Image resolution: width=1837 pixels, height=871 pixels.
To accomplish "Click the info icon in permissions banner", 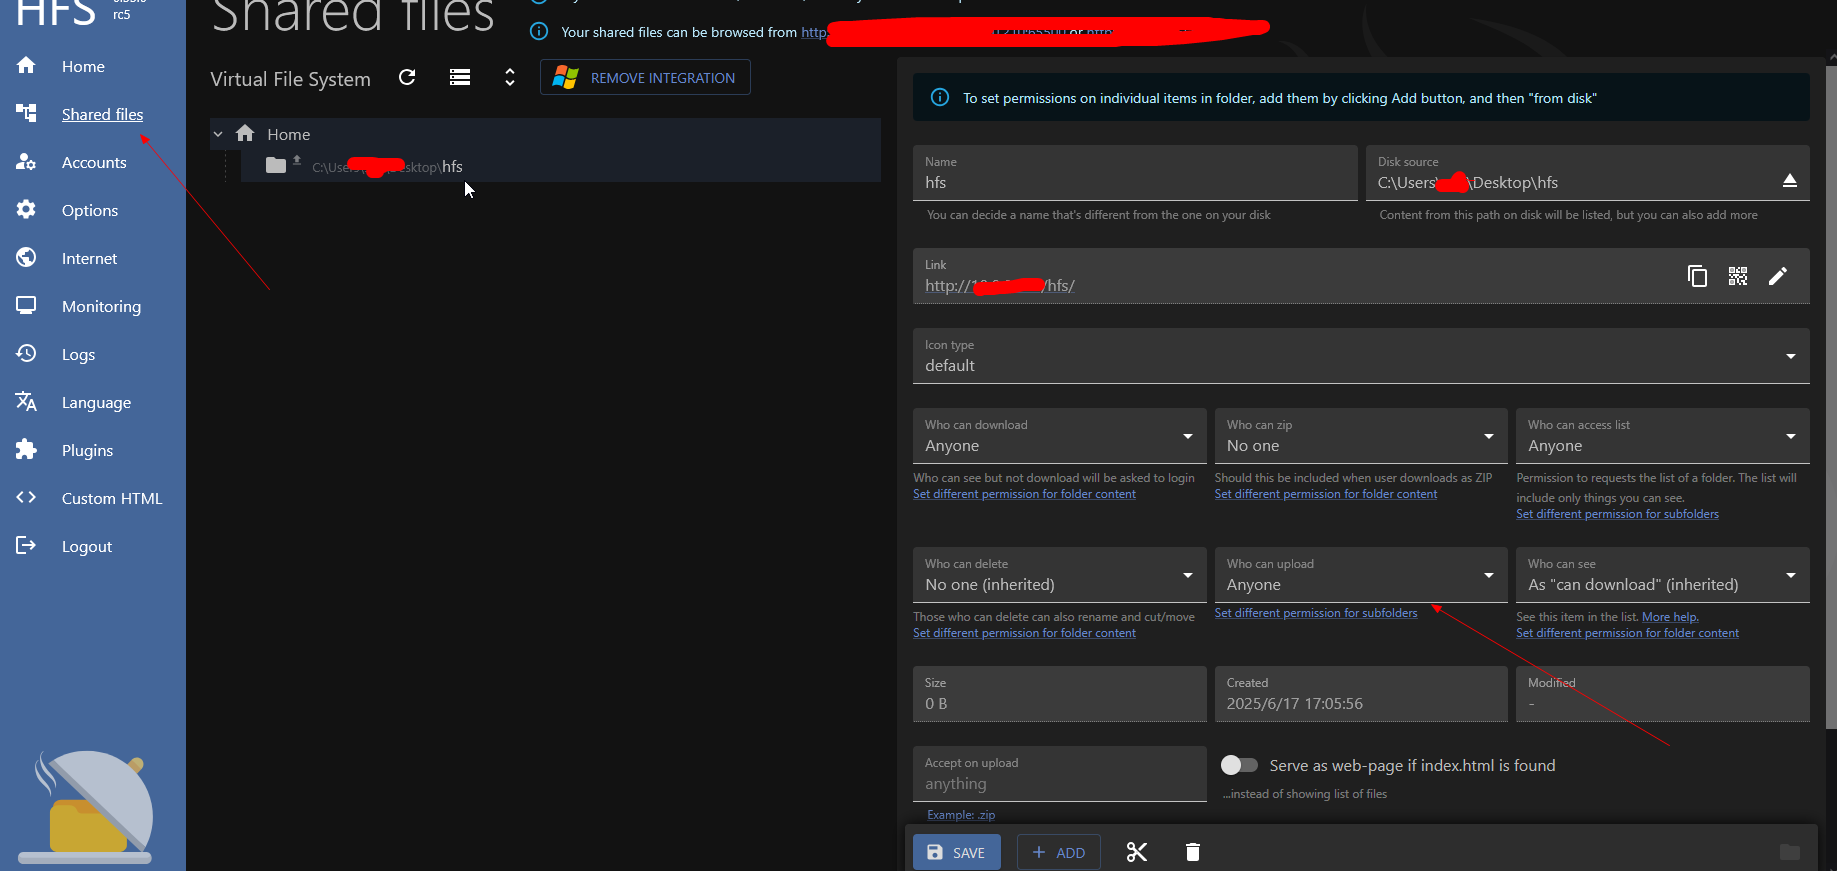I will point(940,98).
